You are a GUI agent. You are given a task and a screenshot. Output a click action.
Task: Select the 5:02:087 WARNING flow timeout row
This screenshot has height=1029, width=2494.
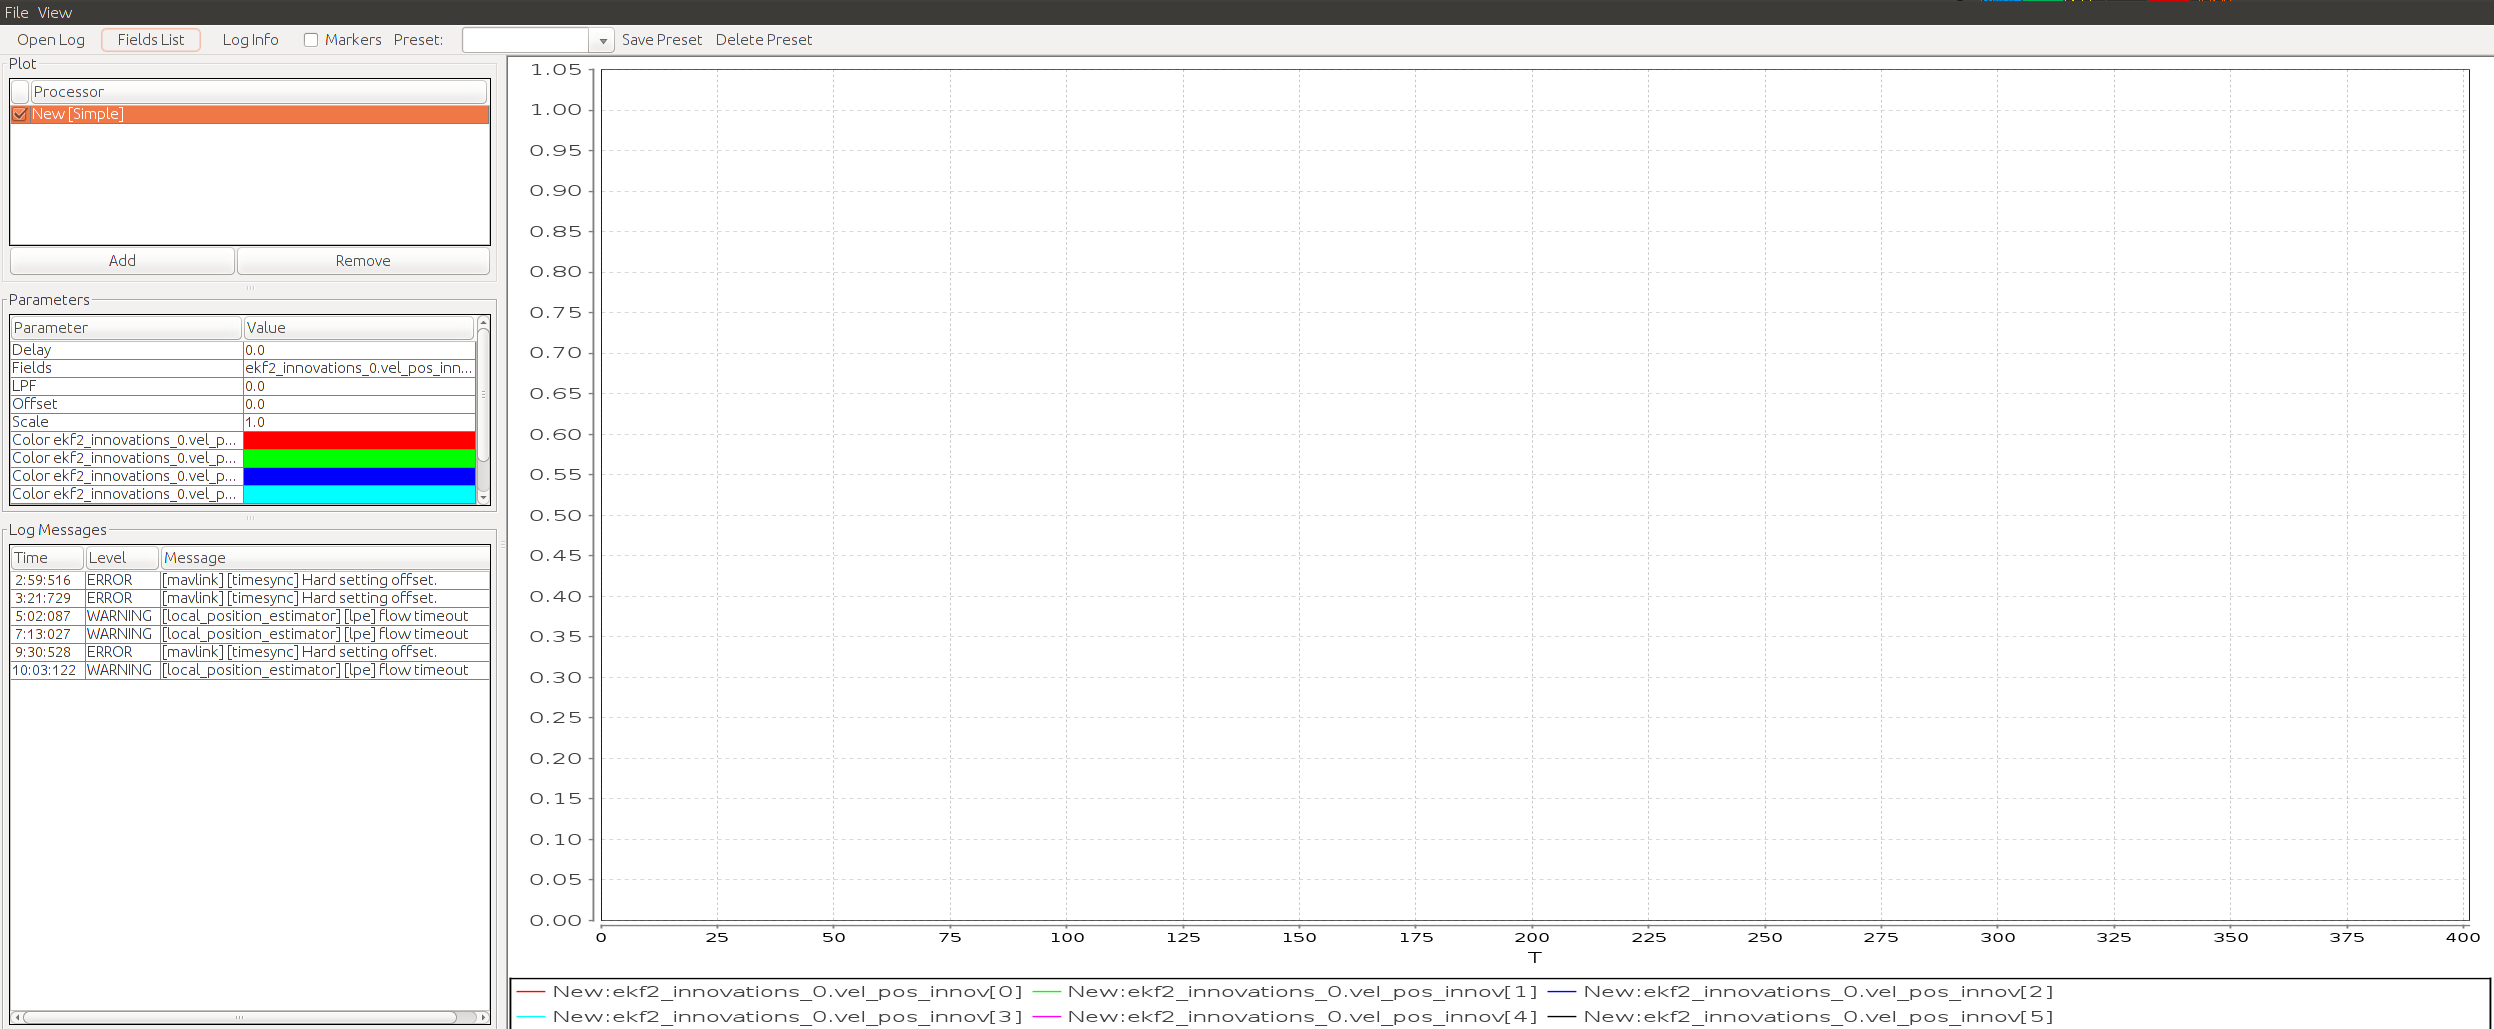tap(250, 616)
